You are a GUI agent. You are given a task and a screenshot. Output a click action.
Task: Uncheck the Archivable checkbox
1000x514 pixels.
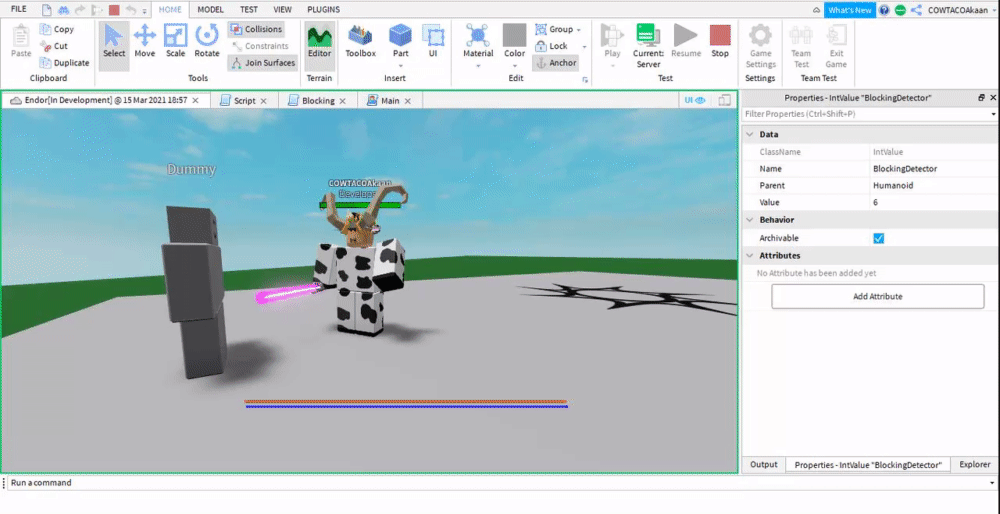coord(878,238)
